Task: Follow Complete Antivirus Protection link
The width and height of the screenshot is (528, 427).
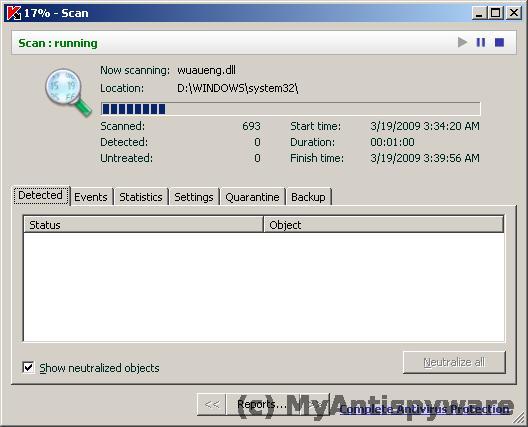Action: [424, 409]
